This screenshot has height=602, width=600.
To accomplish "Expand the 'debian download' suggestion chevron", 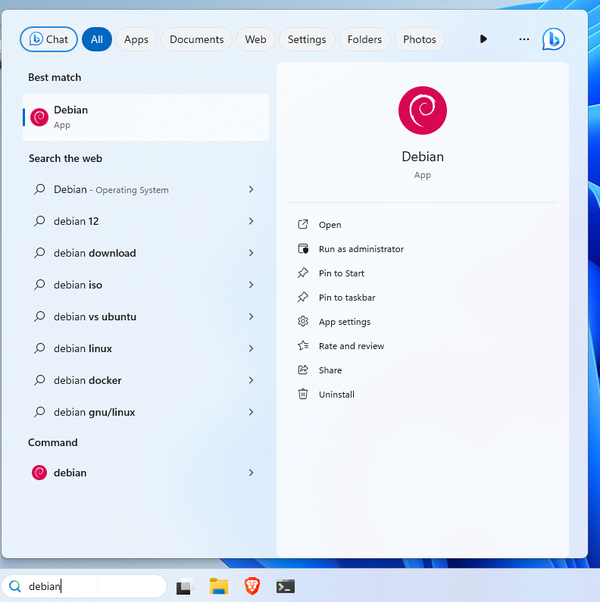I will pyautogui.click(x=251, y=253).
